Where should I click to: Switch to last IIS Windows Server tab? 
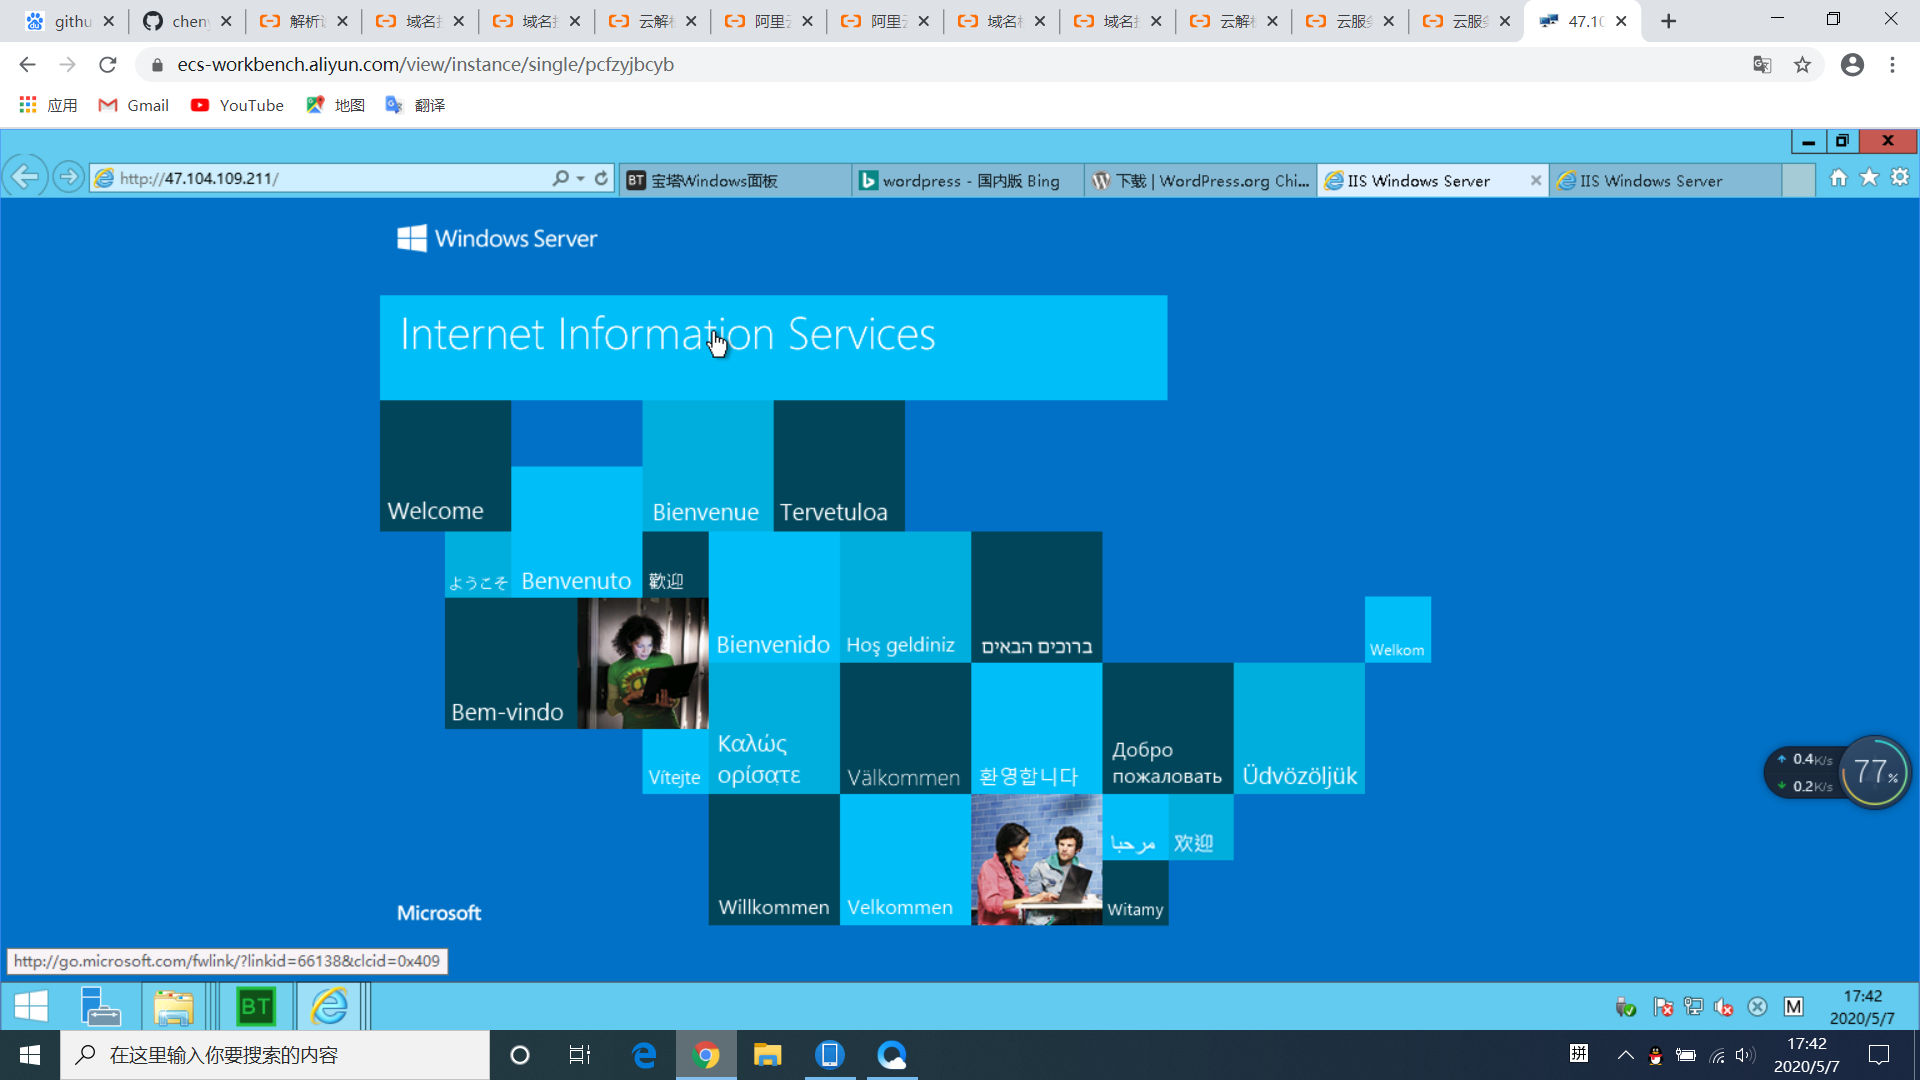[1665, 181]
